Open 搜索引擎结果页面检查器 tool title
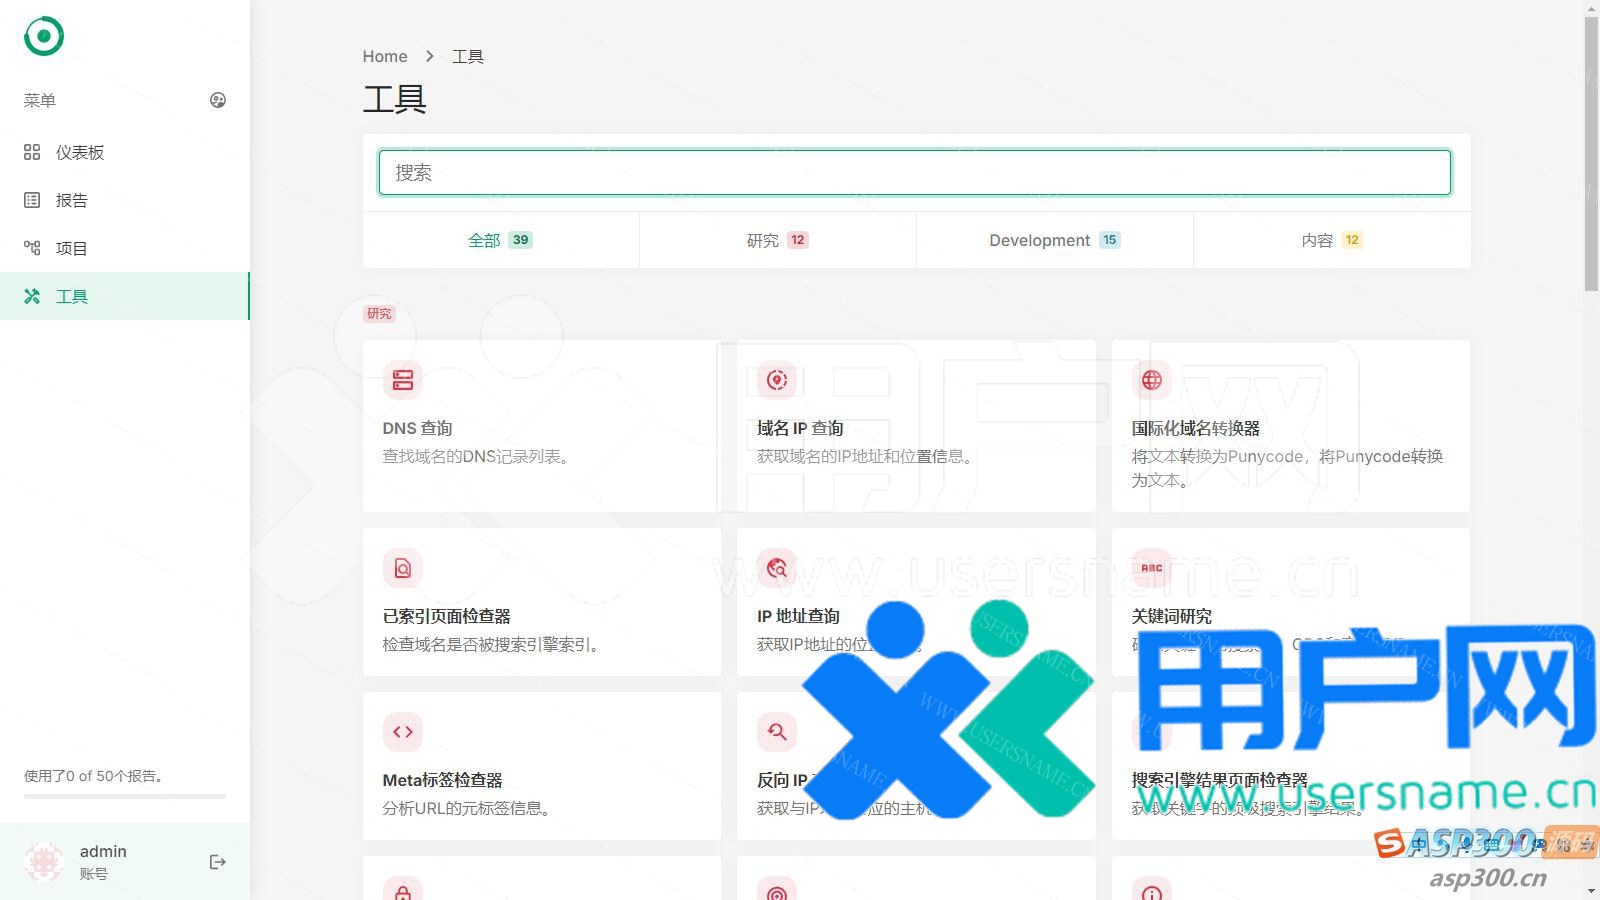The image size is (1600, 900). click(x=1220, y=780)
